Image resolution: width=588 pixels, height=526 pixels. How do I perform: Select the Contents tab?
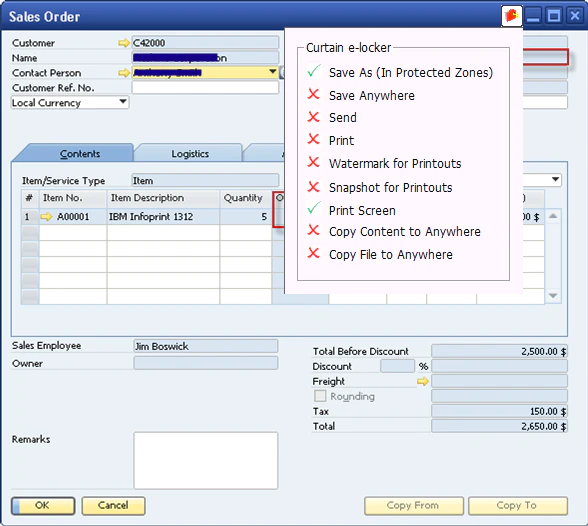80,154
